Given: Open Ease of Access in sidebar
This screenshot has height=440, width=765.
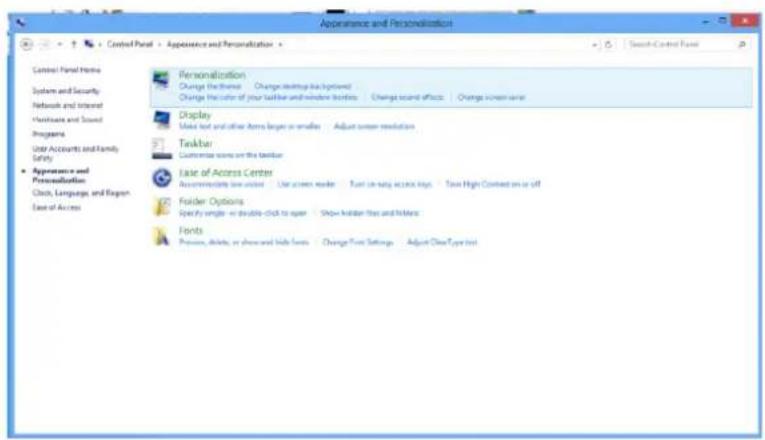Looking at the screenshot, I should click(x=57, y=208).
